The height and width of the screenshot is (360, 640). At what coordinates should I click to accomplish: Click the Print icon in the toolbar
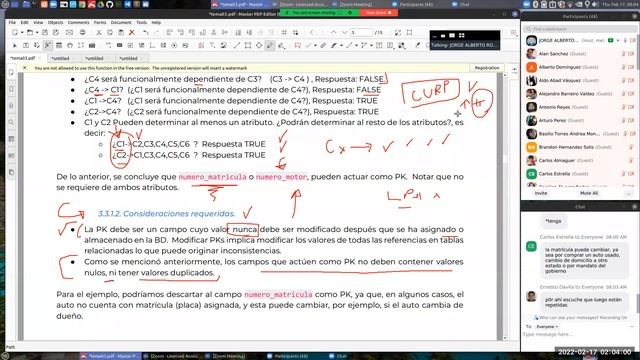point(83,33)
